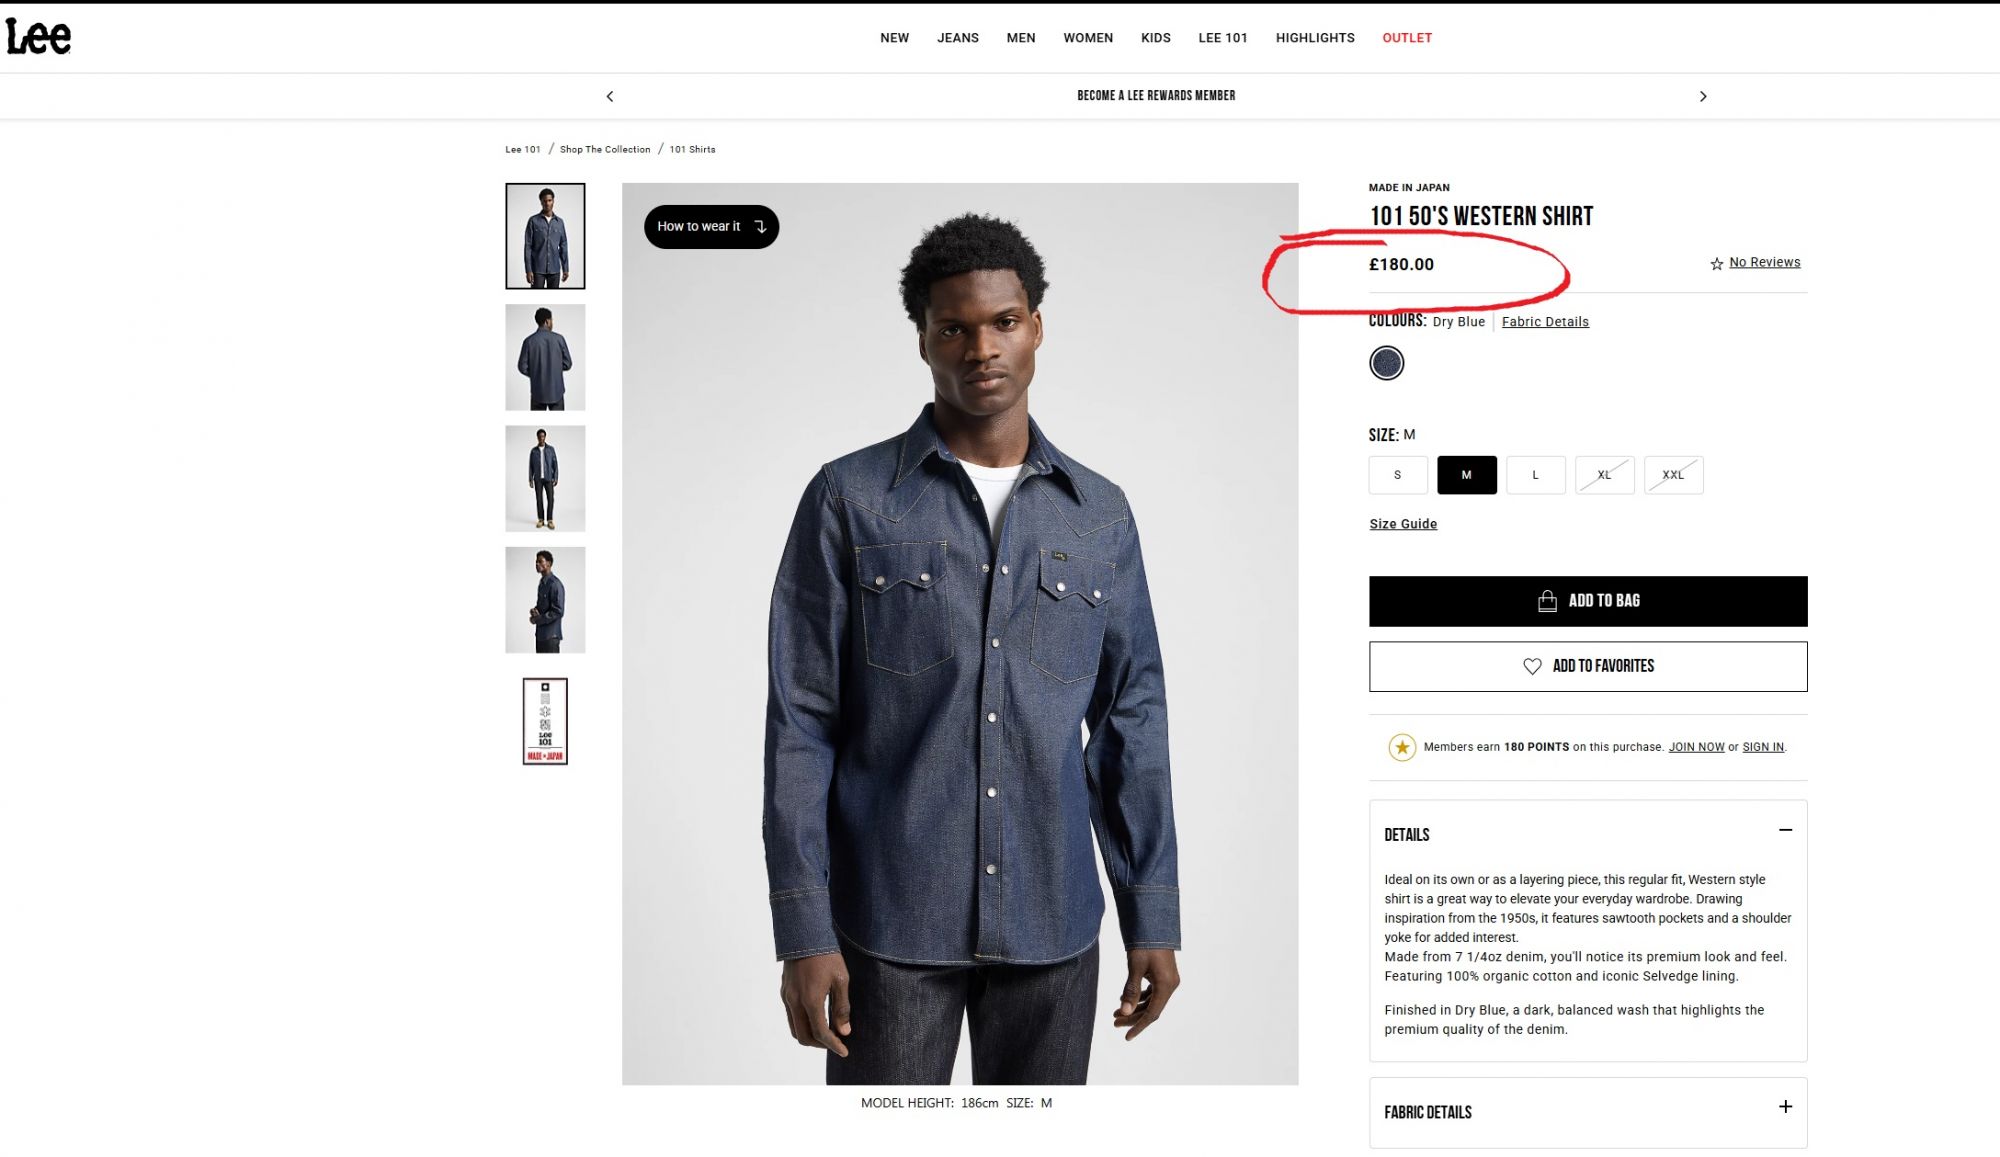Click the shopping bag icon in Add to Bag

(x=1547, y=601)
